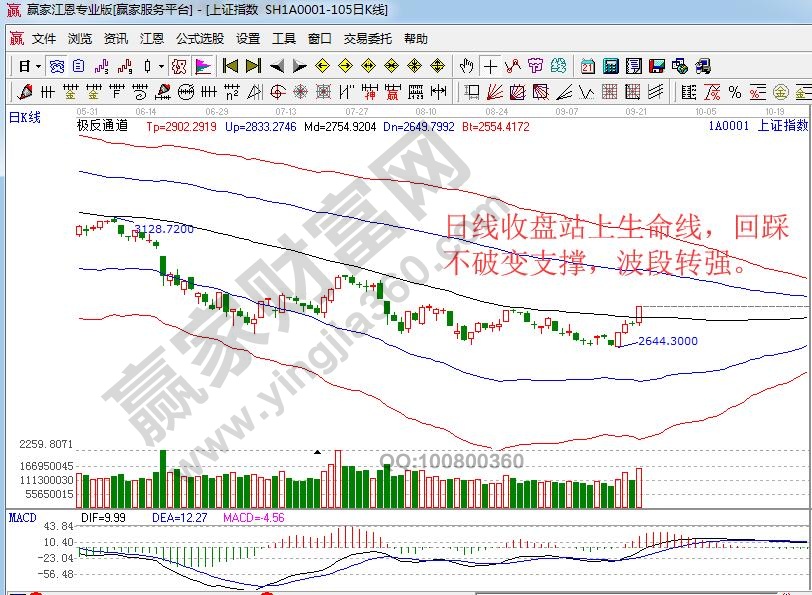
Task: Click the 极反通道 indicator label
Action: tap(102, 127)
